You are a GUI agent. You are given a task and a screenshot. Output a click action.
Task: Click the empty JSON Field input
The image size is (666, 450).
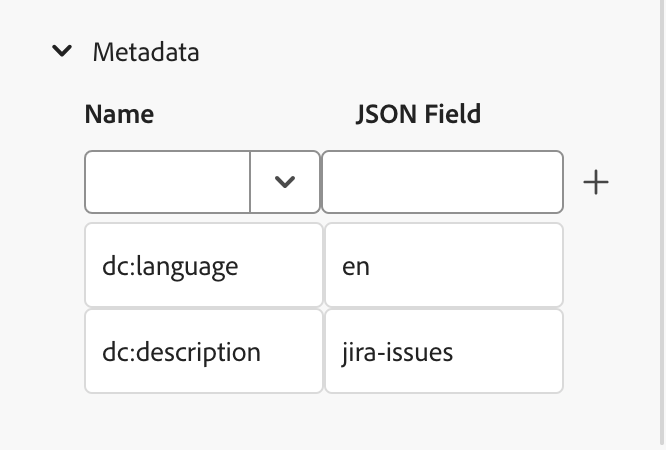442,182
